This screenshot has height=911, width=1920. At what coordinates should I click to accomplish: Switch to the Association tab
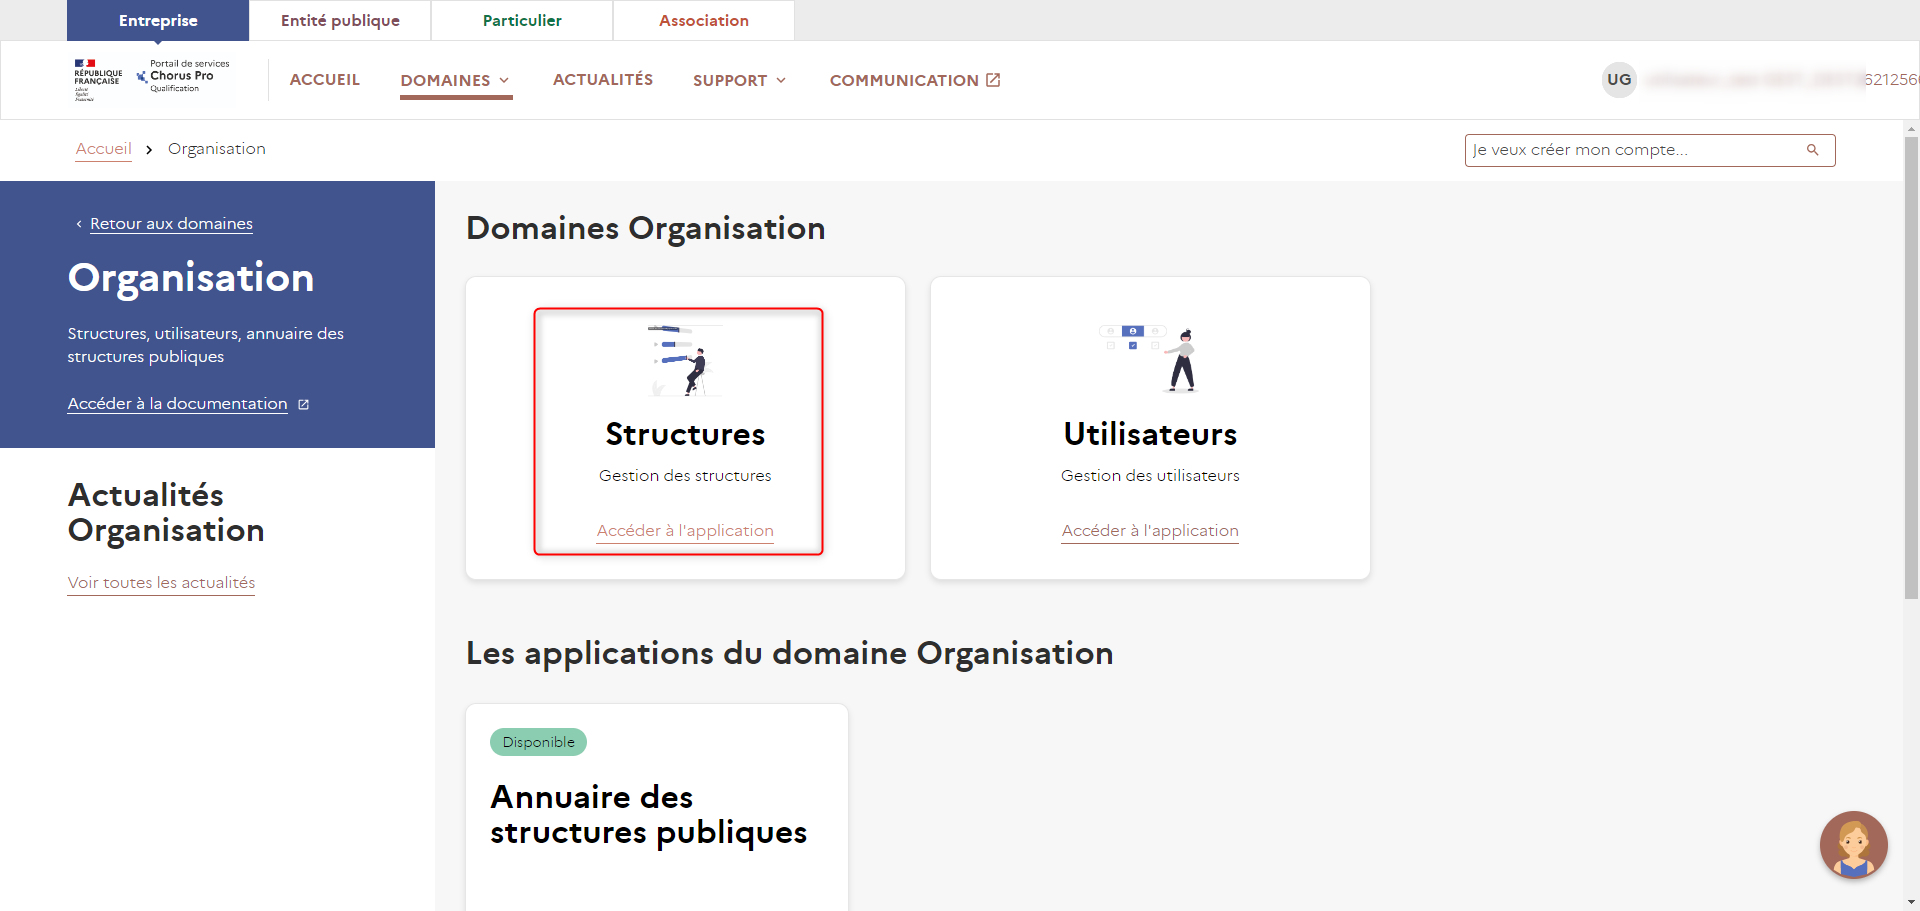coord(703,21)
